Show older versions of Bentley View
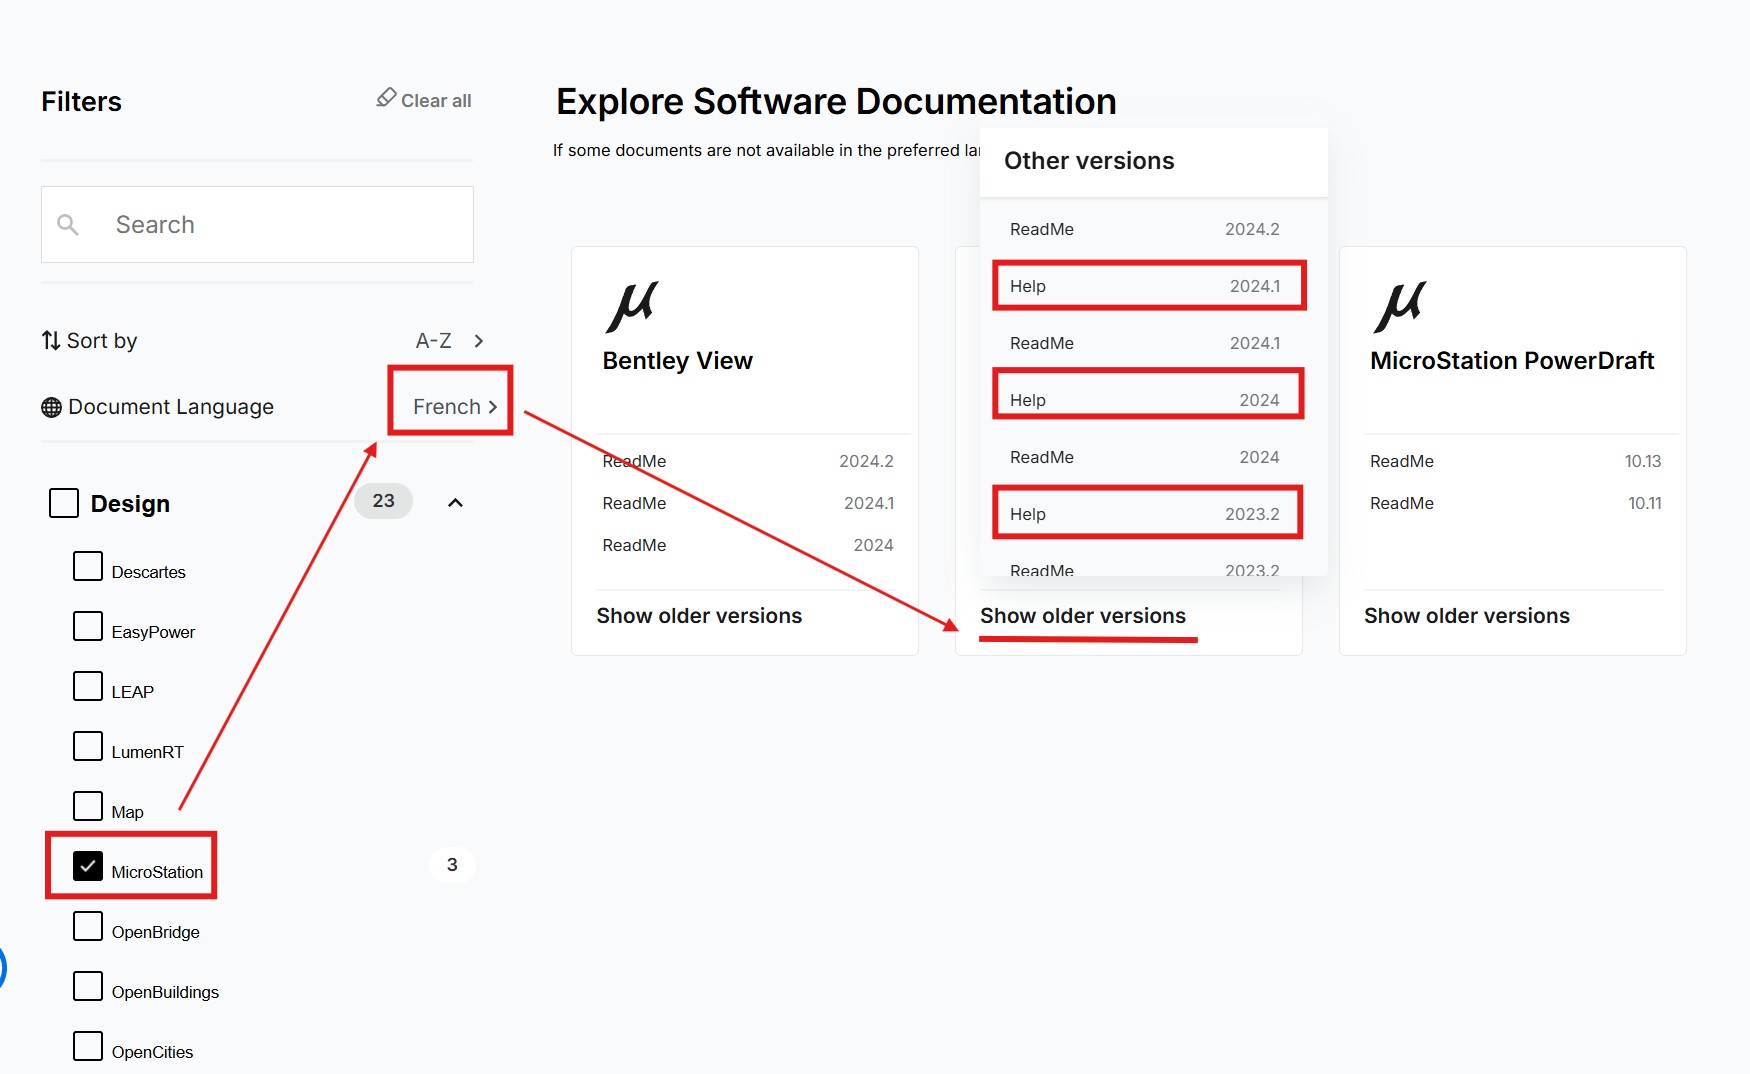Viewport: 1750px width, 1074px height. [699, 616]
